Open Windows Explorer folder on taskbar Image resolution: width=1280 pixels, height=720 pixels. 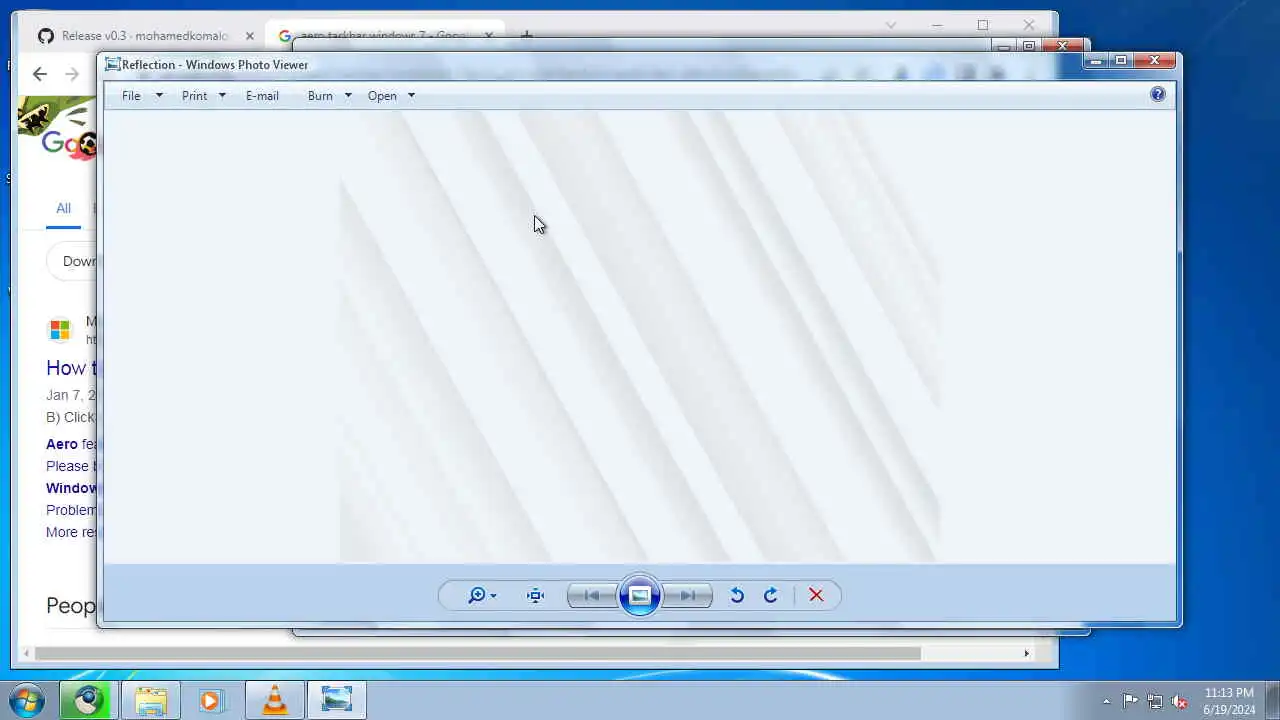(x=151, y=700)
